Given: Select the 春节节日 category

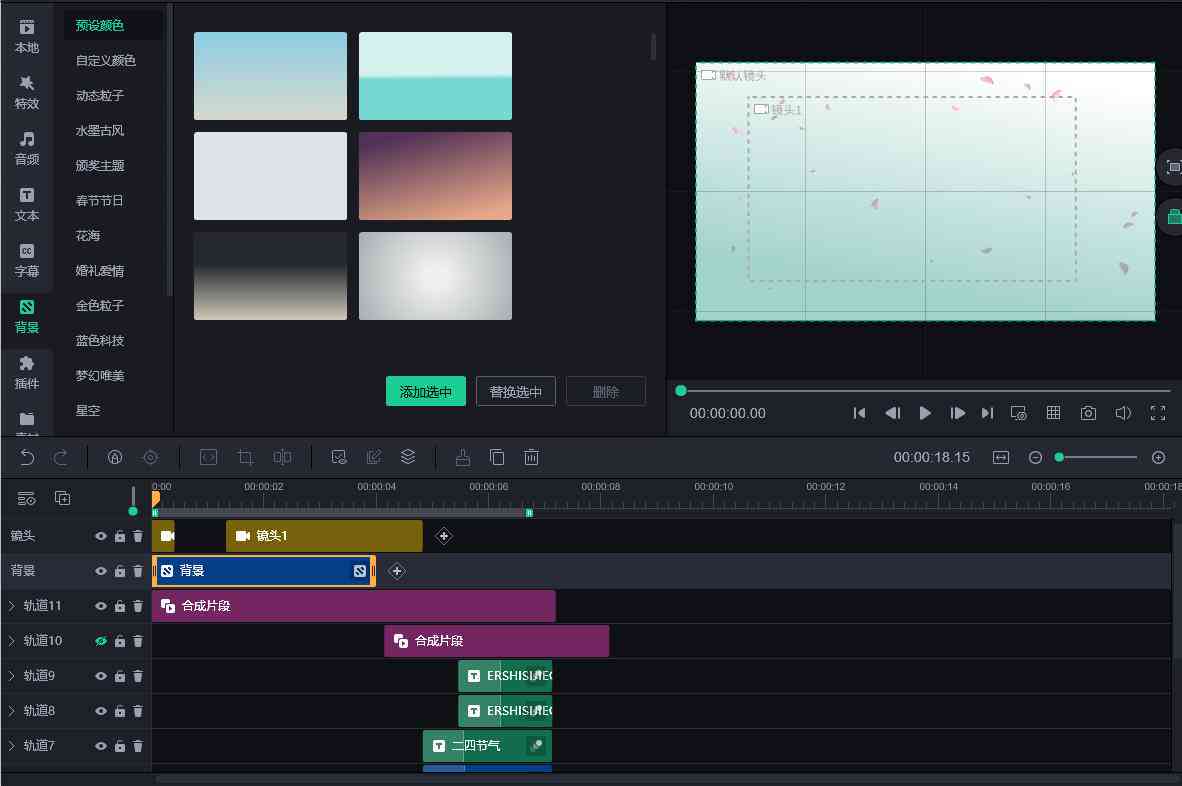Looking at the screenshot, I should click(x=100, y=200).
